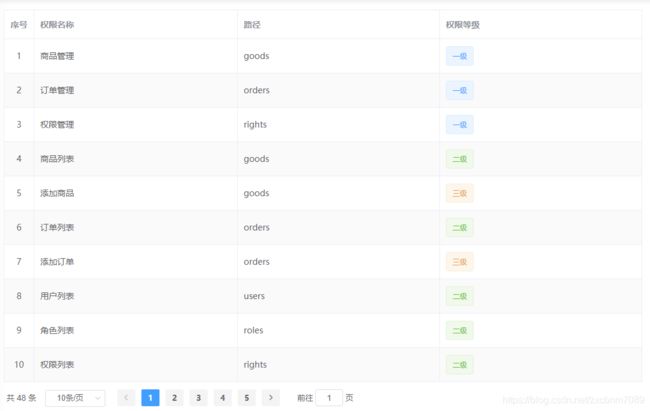Click the orders path in 添加订单 row
The image size is (650, 411).
pos(257,262)
